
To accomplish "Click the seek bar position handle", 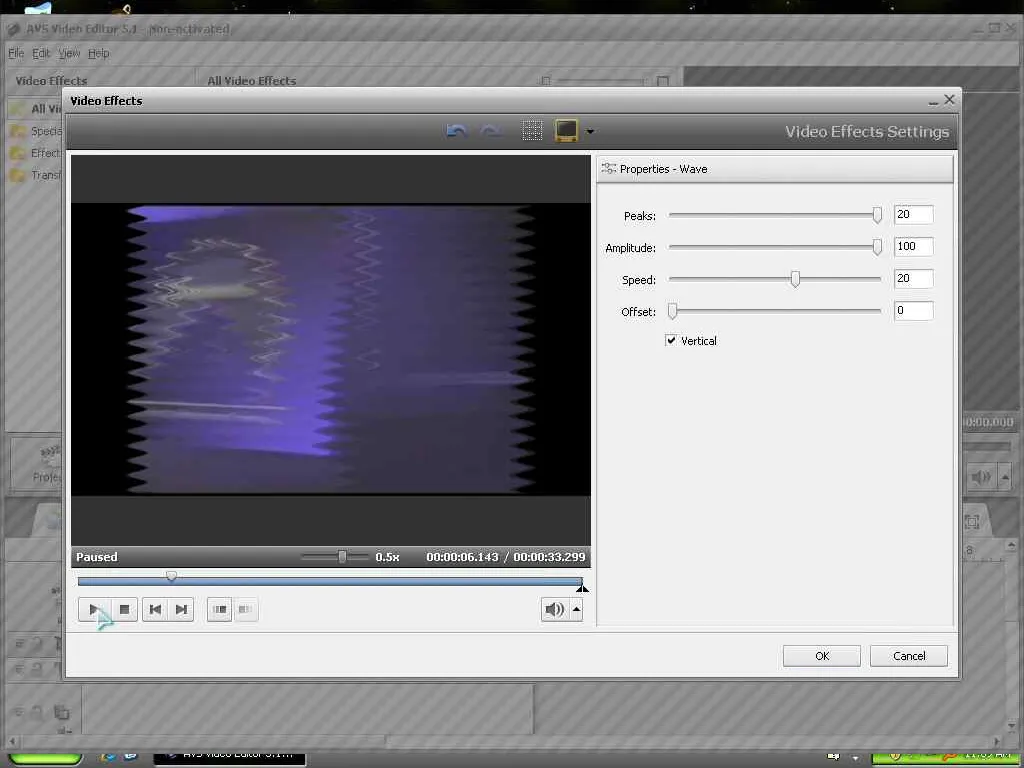I will point(171,576).
